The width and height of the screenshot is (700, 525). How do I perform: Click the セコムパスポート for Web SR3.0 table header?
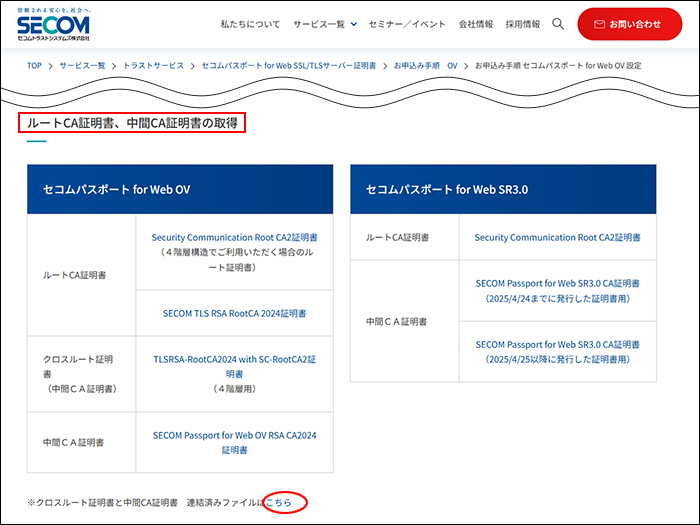(503, 189)
